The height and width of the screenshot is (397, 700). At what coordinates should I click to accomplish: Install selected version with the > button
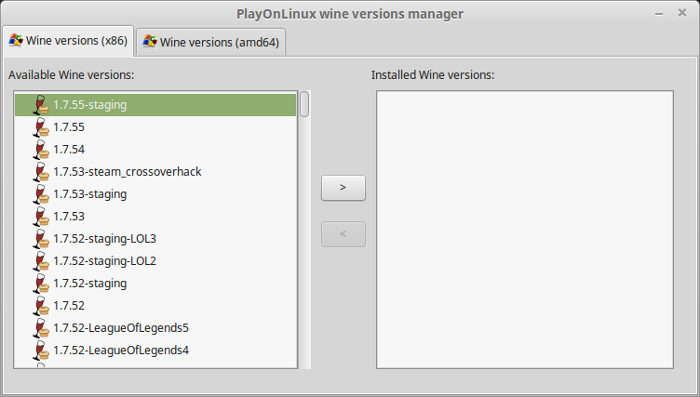(343, 188)
